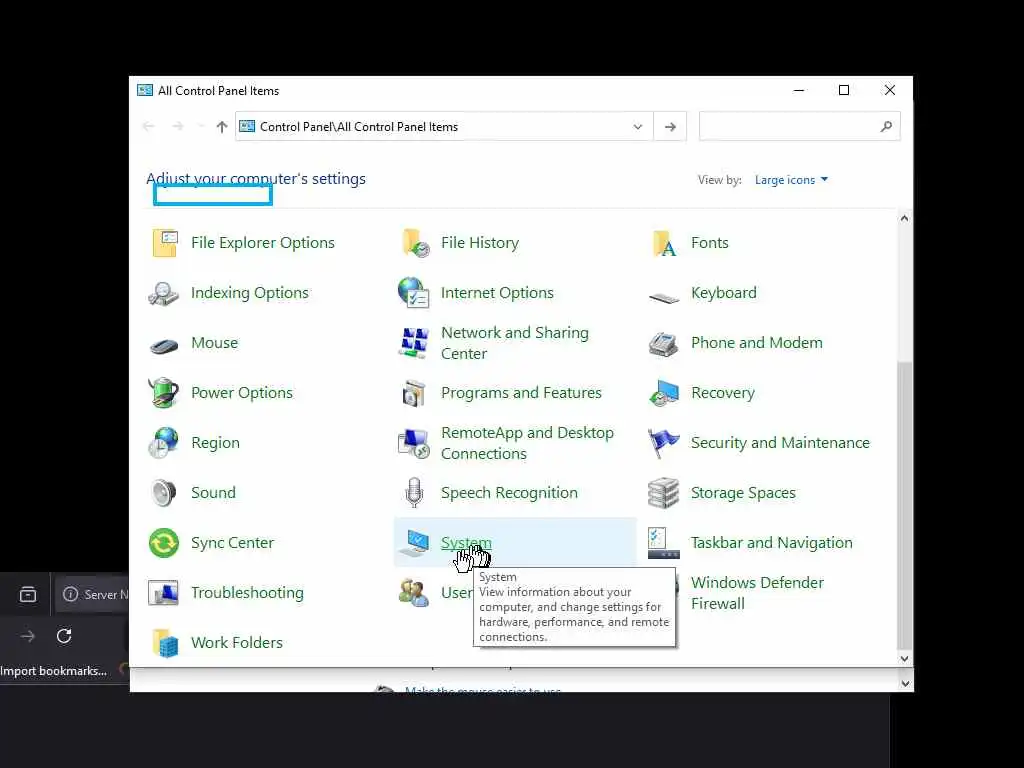The image size is (1024, 768).
Task: Open the Work Folders icon
Action: point(165,643)
